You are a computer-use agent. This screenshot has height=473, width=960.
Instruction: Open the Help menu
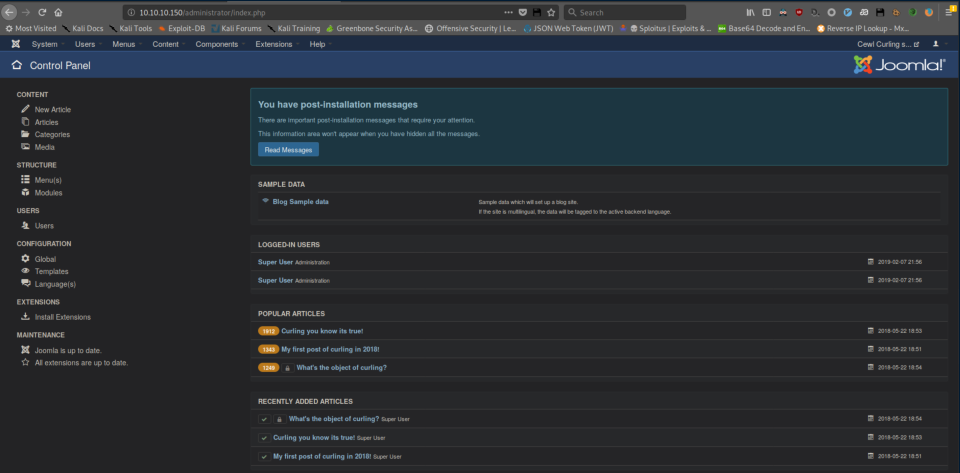(x=319, y=44)
